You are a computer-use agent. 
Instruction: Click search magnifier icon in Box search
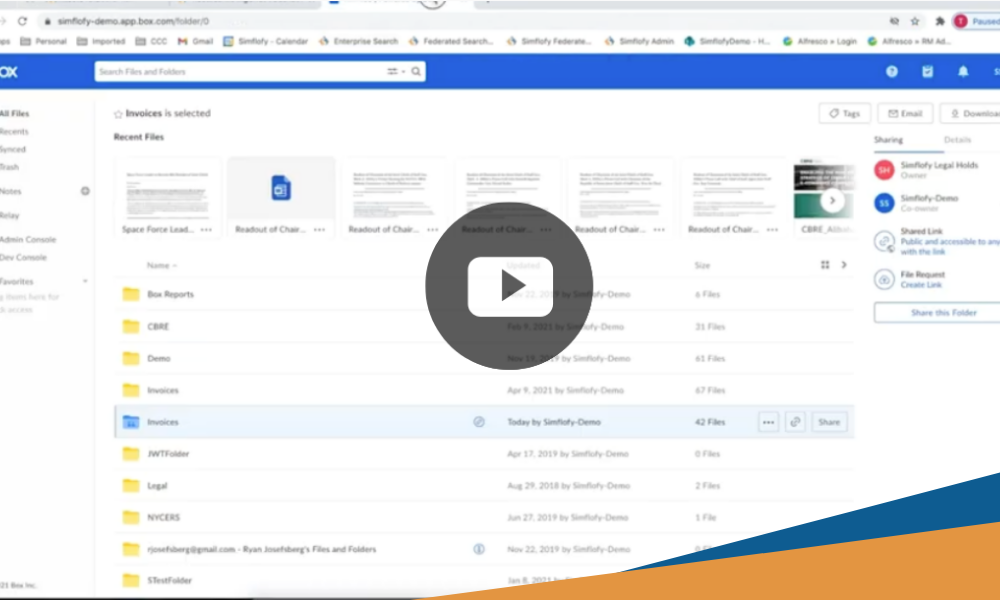(x=416, y=71)
